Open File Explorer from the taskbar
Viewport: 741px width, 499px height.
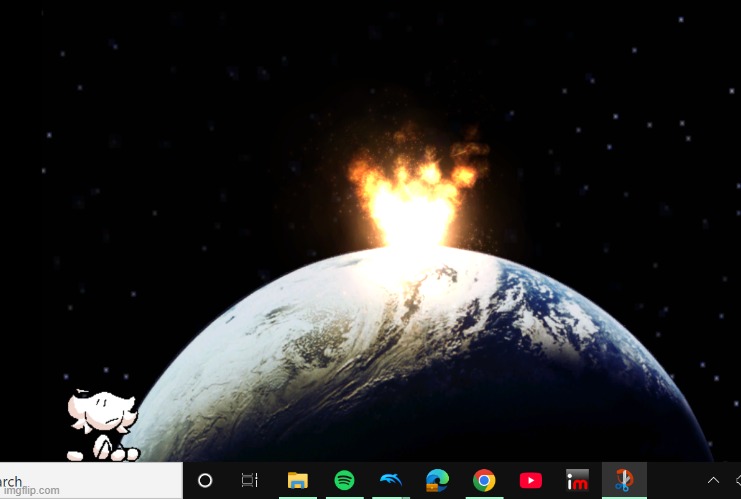297,481
